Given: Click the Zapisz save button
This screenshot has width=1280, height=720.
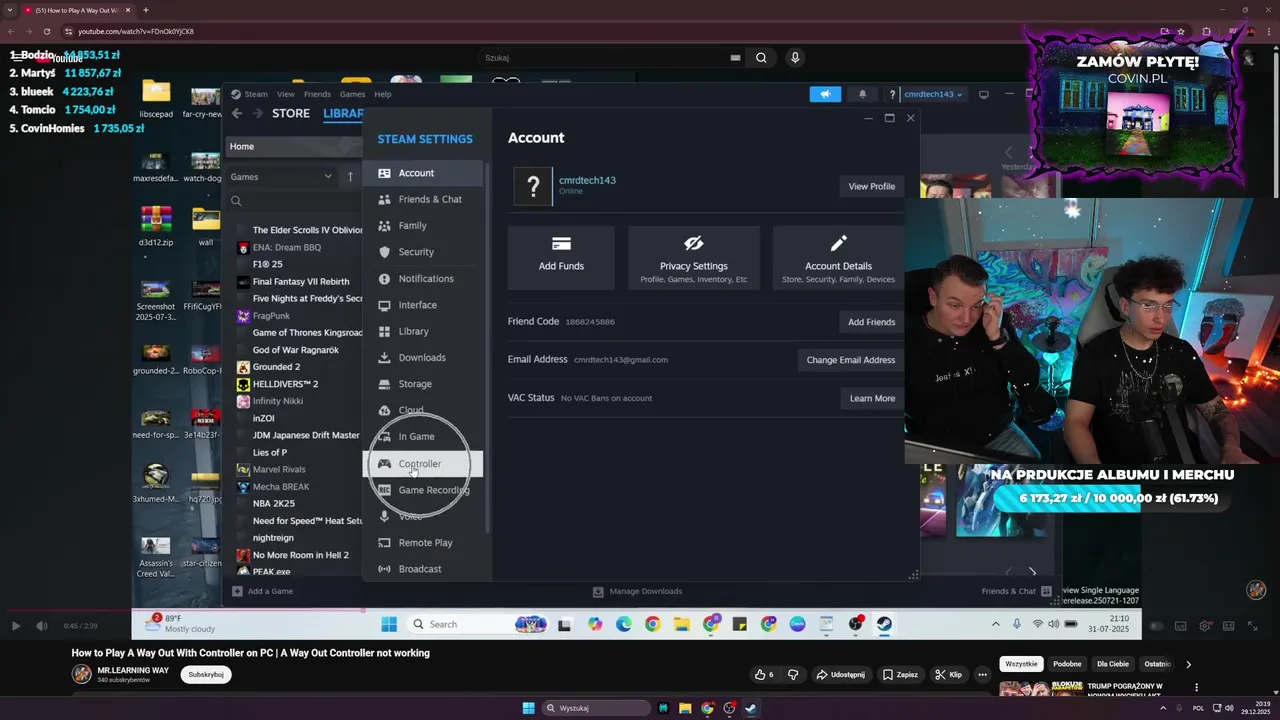Looking at the screenshot, I should [900, 674].
